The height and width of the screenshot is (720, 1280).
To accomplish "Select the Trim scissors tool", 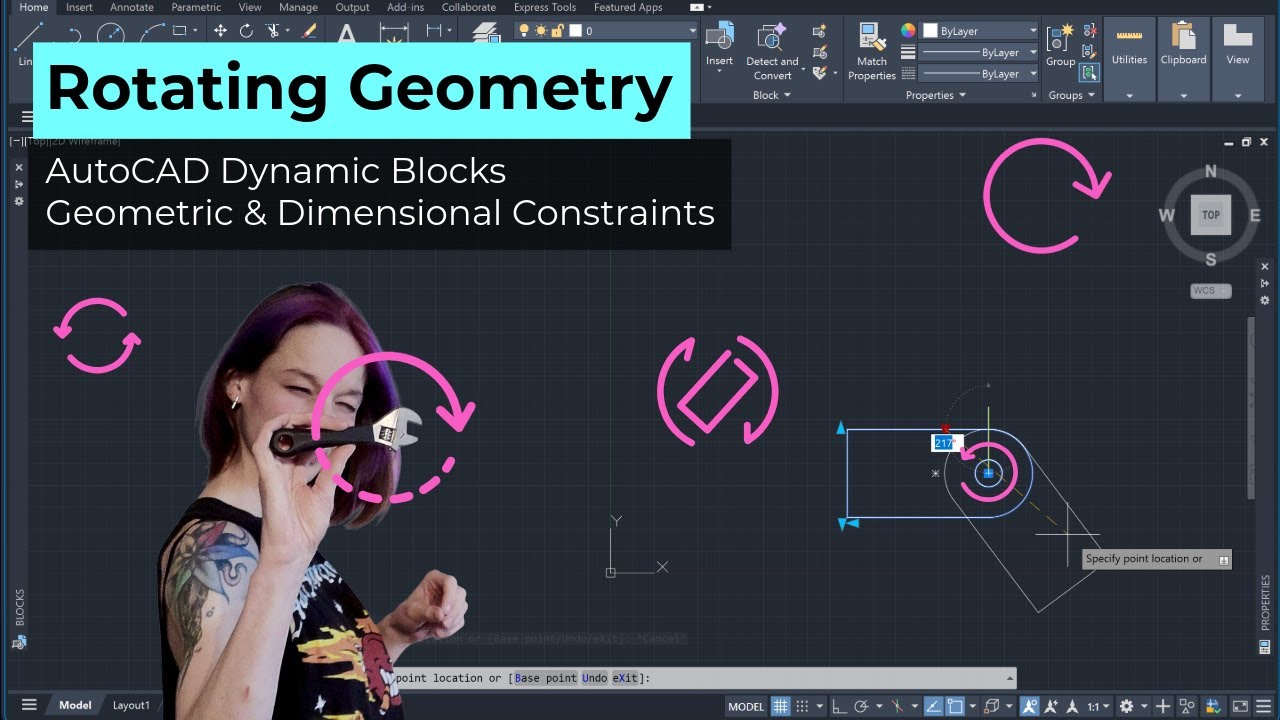I will 273,31.
